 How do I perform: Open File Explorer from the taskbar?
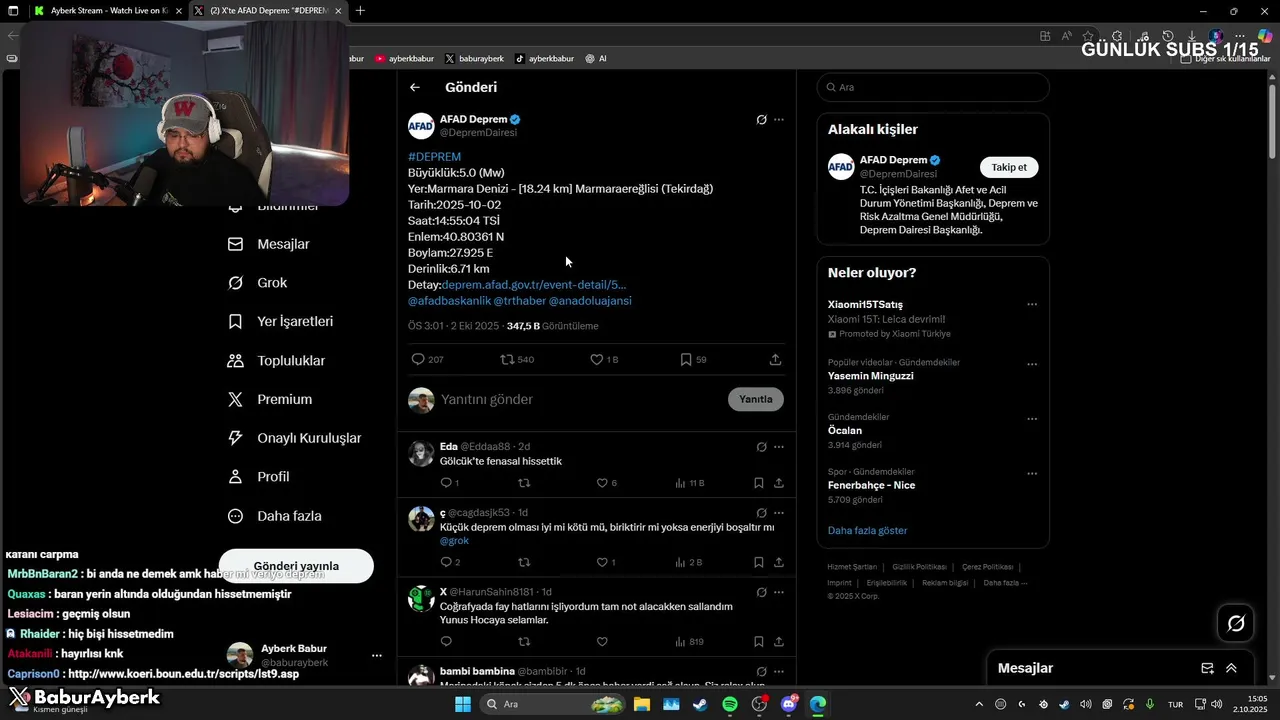[641, 704]
